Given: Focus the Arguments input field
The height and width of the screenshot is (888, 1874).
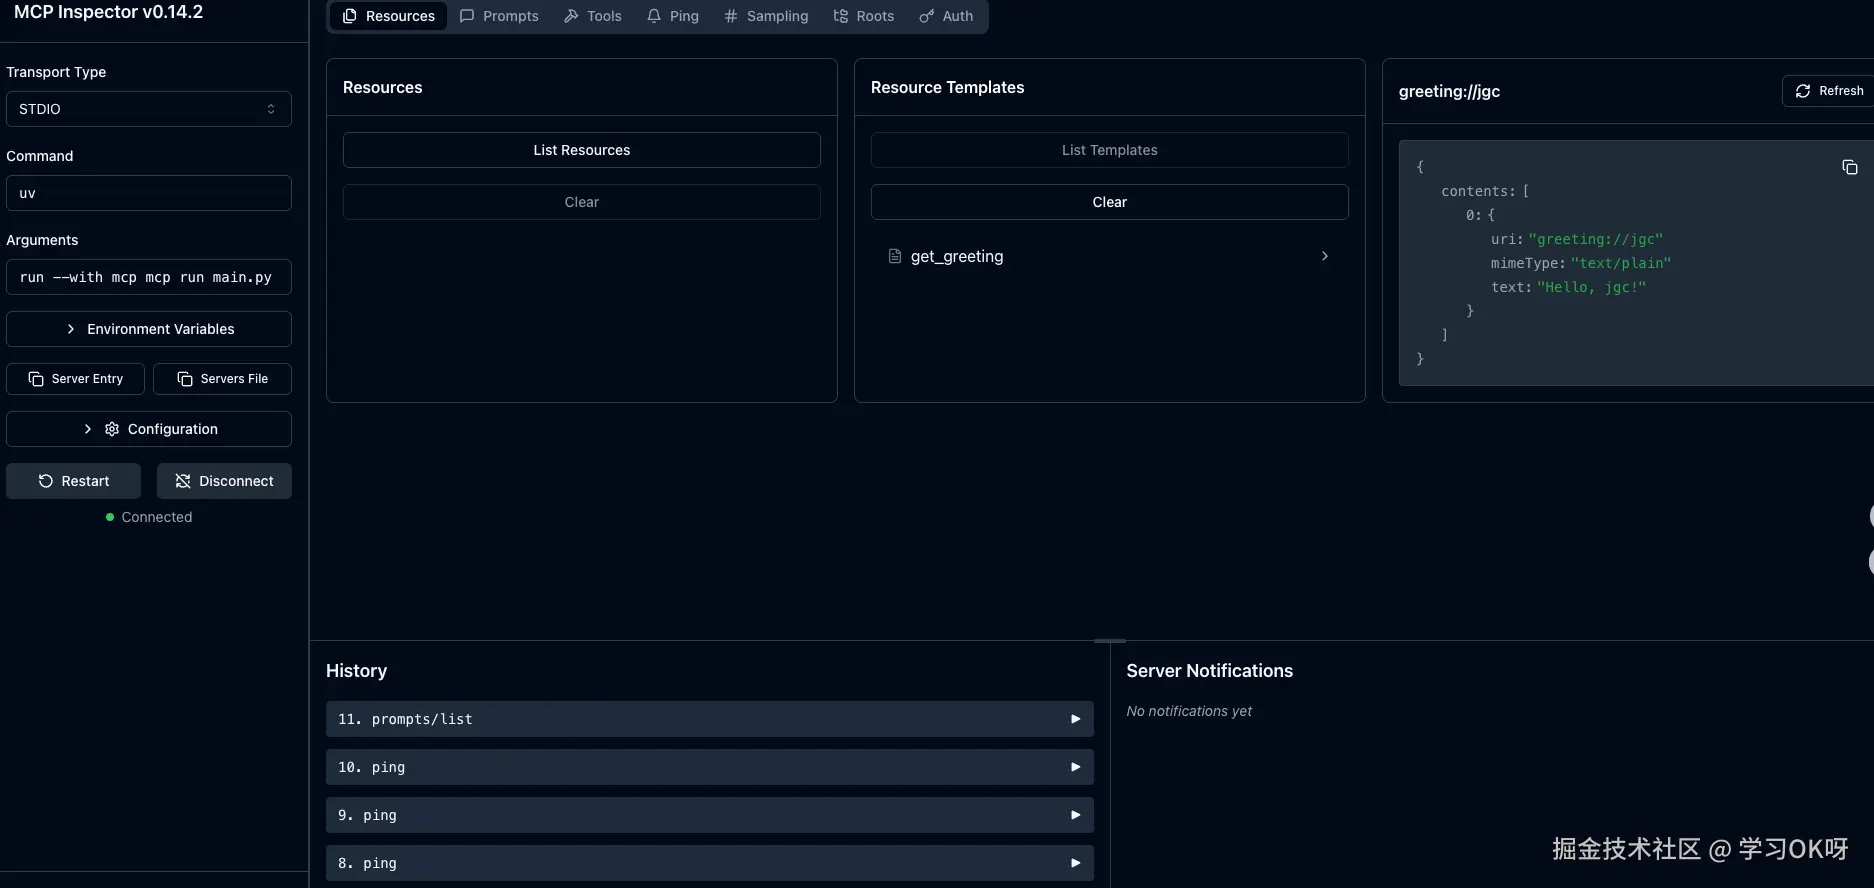Looking at the screenshot, I should tap(149, 277).
